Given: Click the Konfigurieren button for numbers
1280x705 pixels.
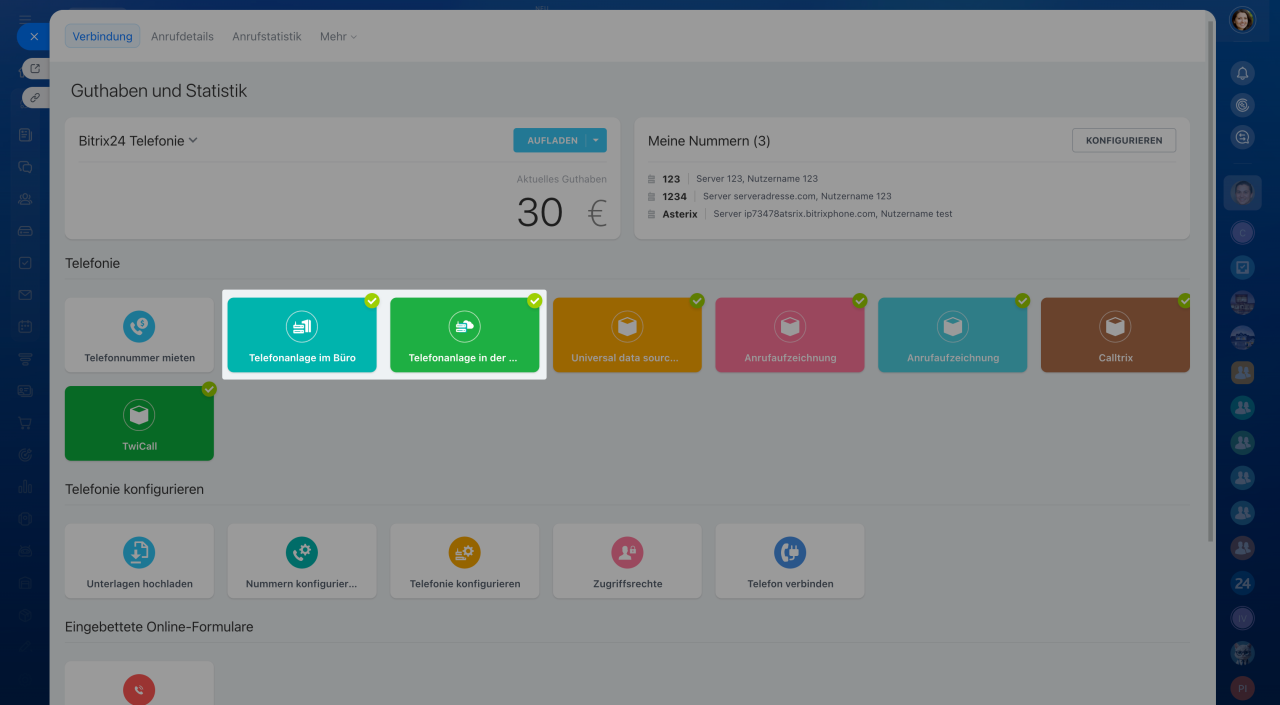Looking at the screenshot, I should click(x=1123, y=141).
